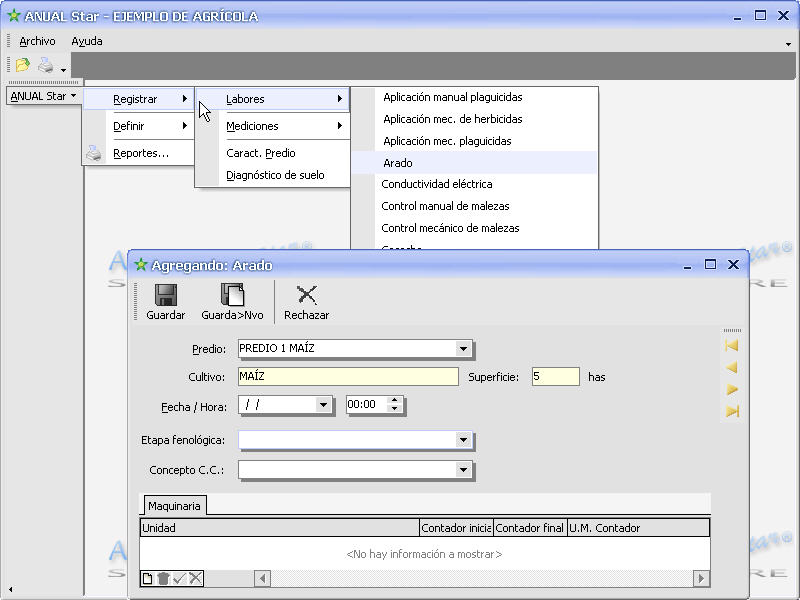This screenshot has width=800, height=600.
Task: Open the Ayuda menu
Action: click(87, 41)
